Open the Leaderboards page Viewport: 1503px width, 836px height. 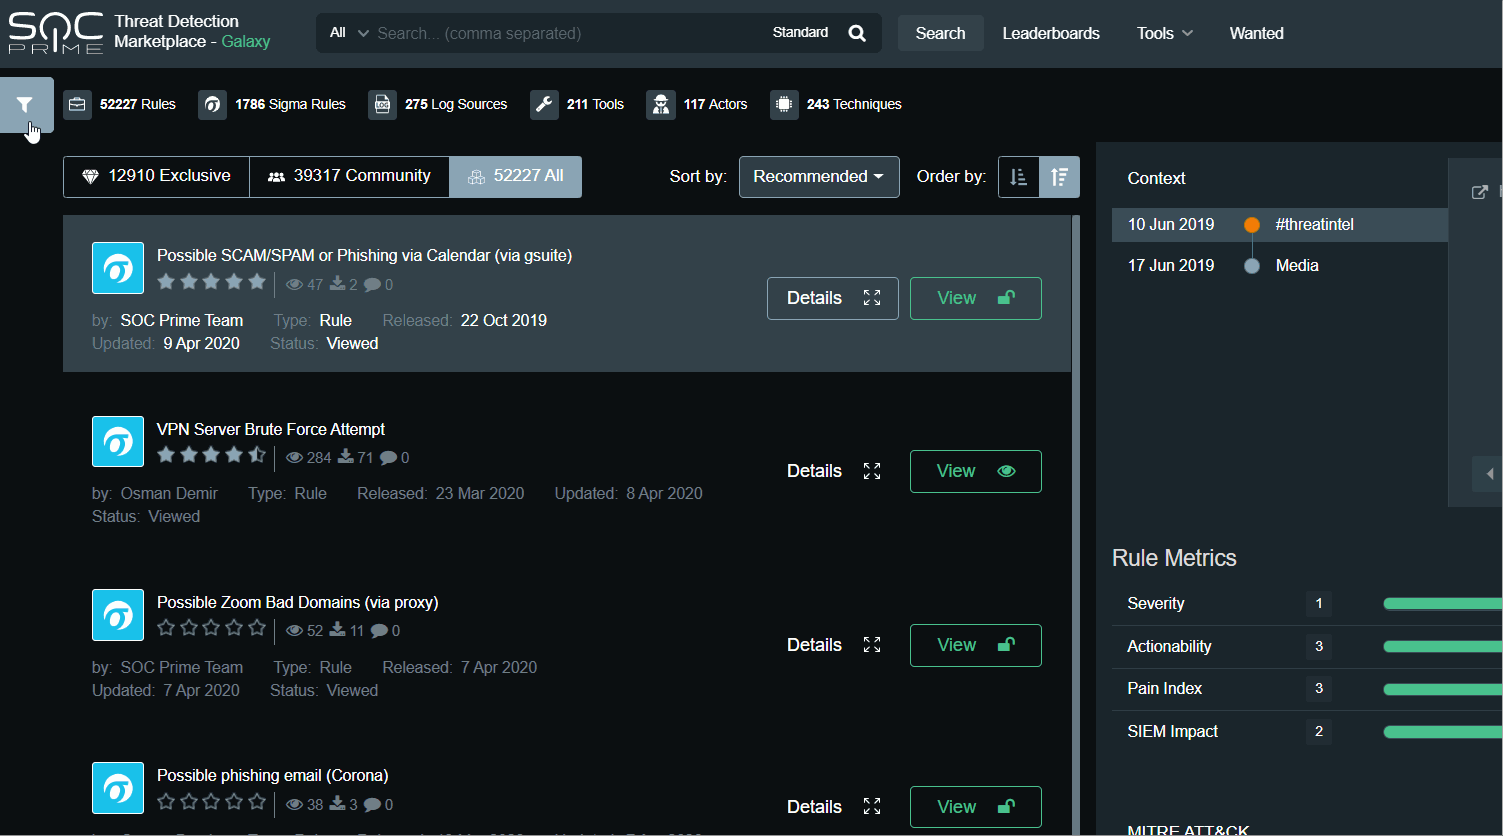point(1050,33)
